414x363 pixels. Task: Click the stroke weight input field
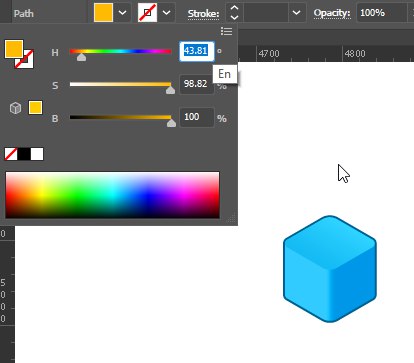click(x=266, y=13)
